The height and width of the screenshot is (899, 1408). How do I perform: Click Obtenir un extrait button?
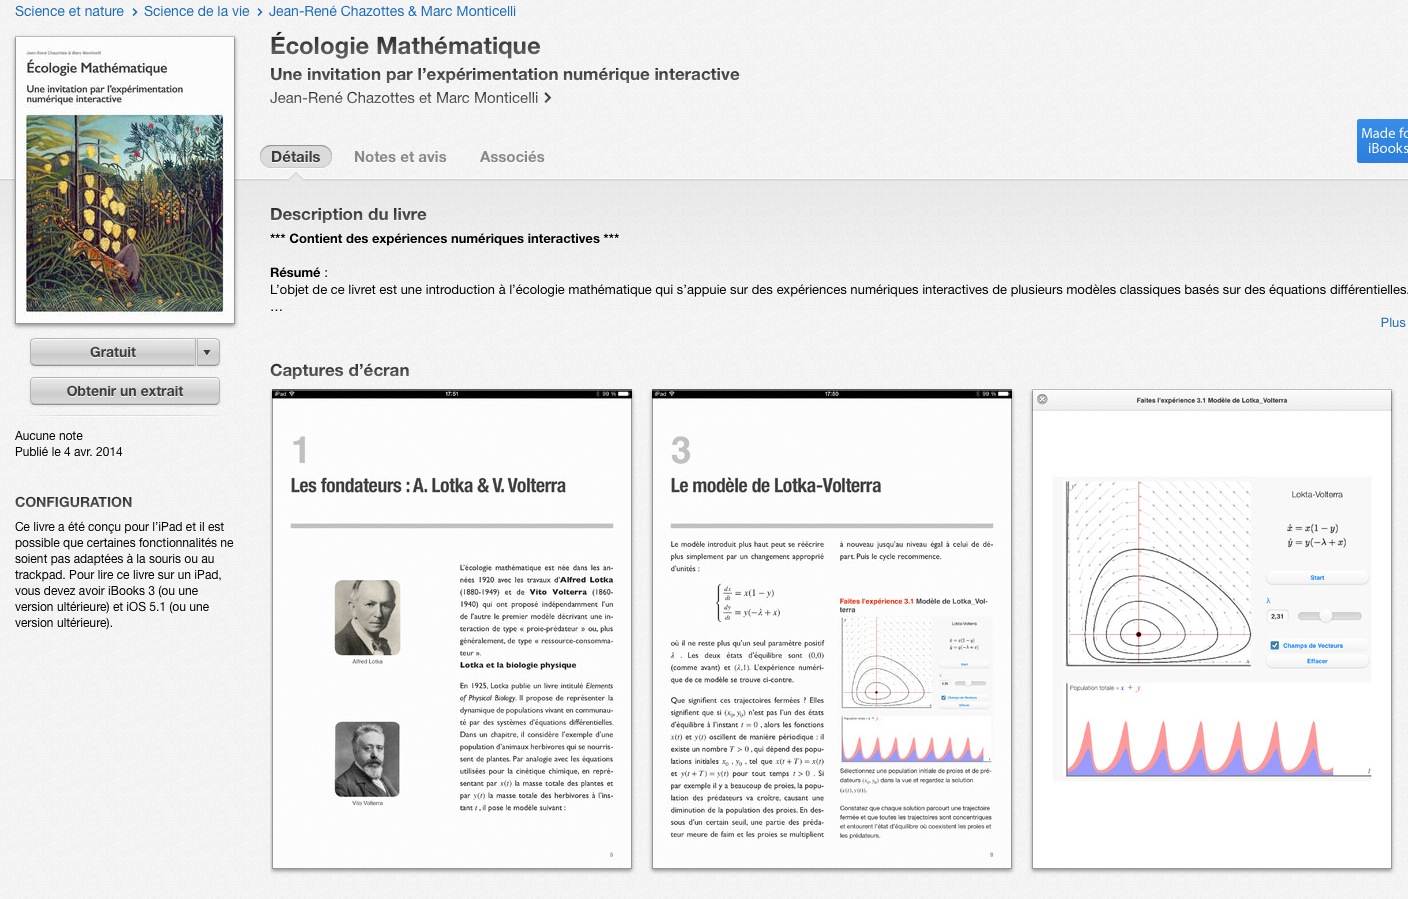pyautogui.click(x=124, y=391)
